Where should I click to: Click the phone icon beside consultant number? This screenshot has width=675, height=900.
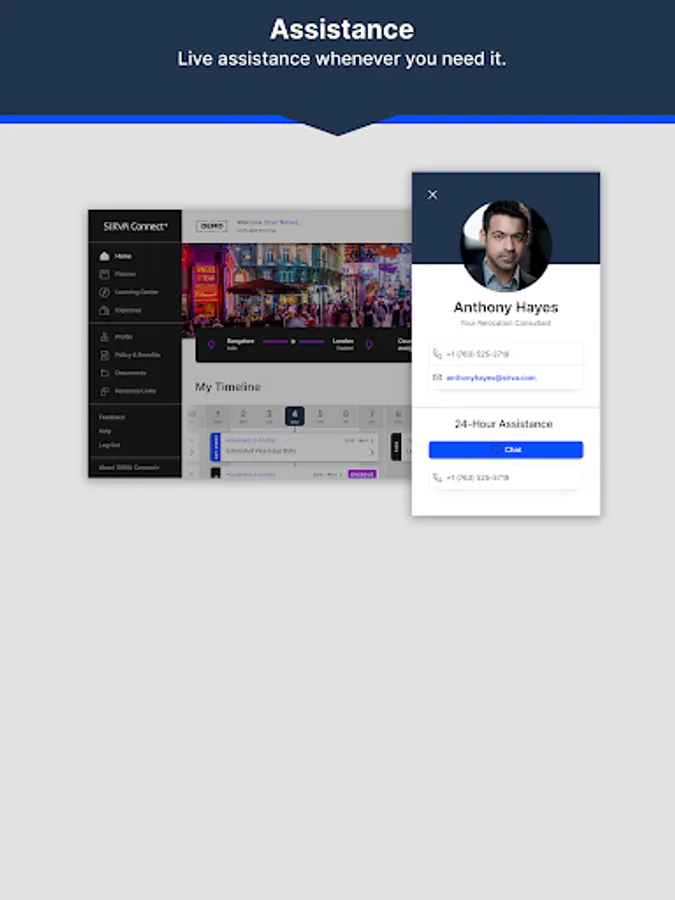click(437, 354)
